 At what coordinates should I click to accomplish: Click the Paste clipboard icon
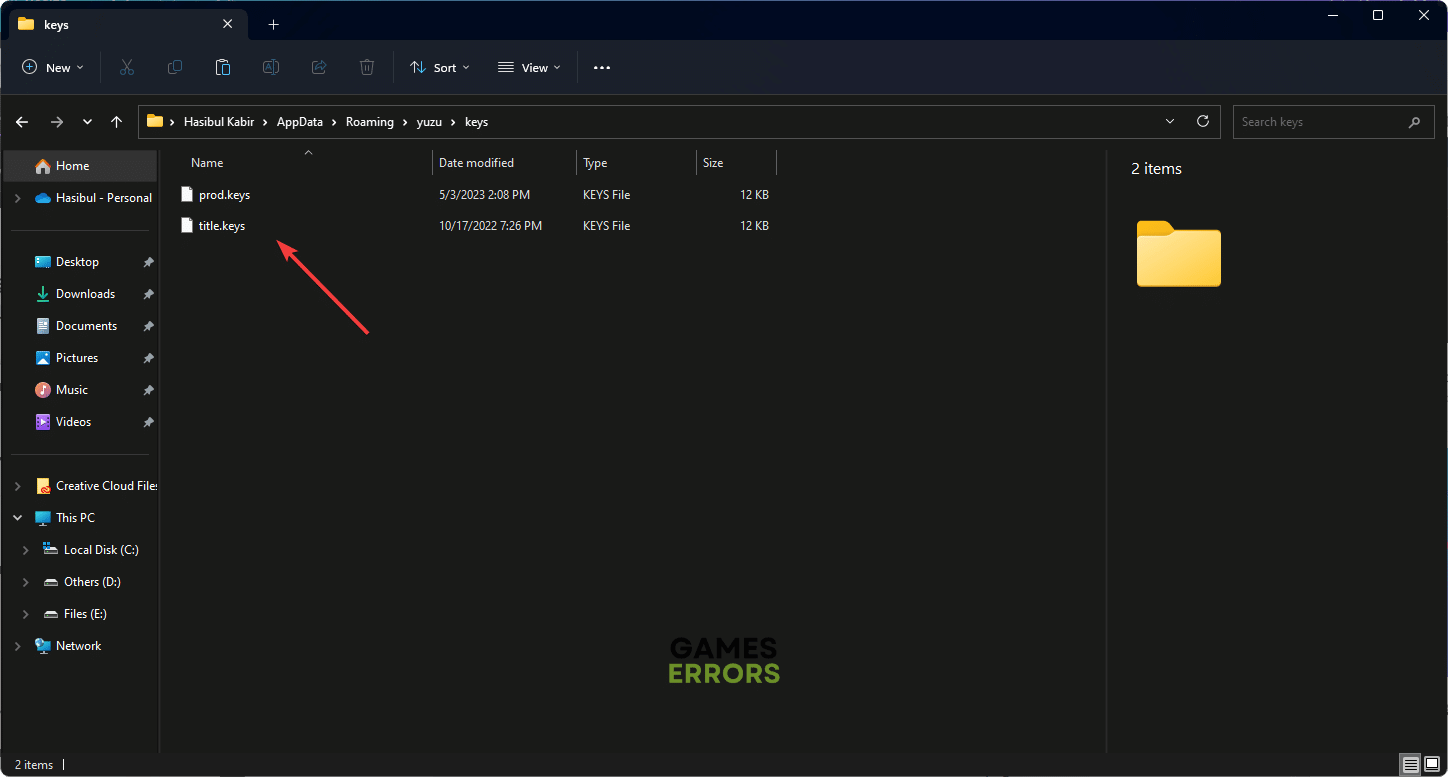coord(223,67)
